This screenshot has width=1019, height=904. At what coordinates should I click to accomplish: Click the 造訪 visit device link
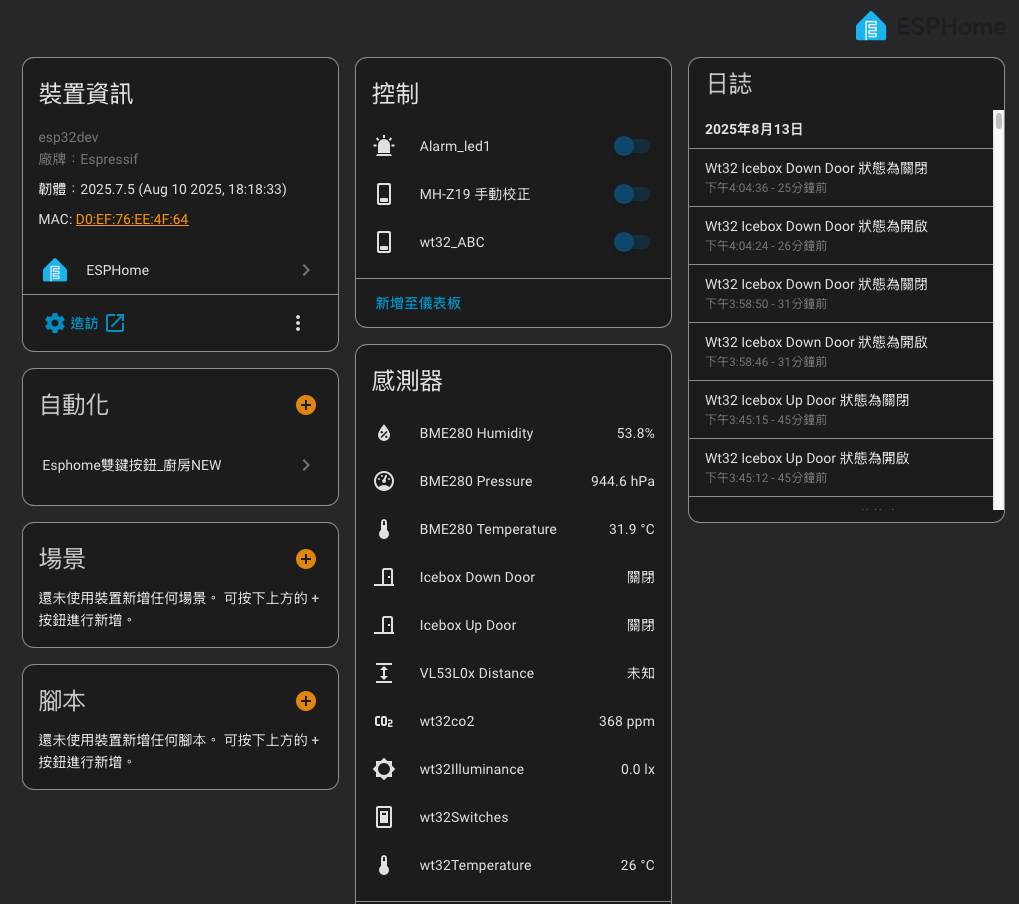point(85,323)
